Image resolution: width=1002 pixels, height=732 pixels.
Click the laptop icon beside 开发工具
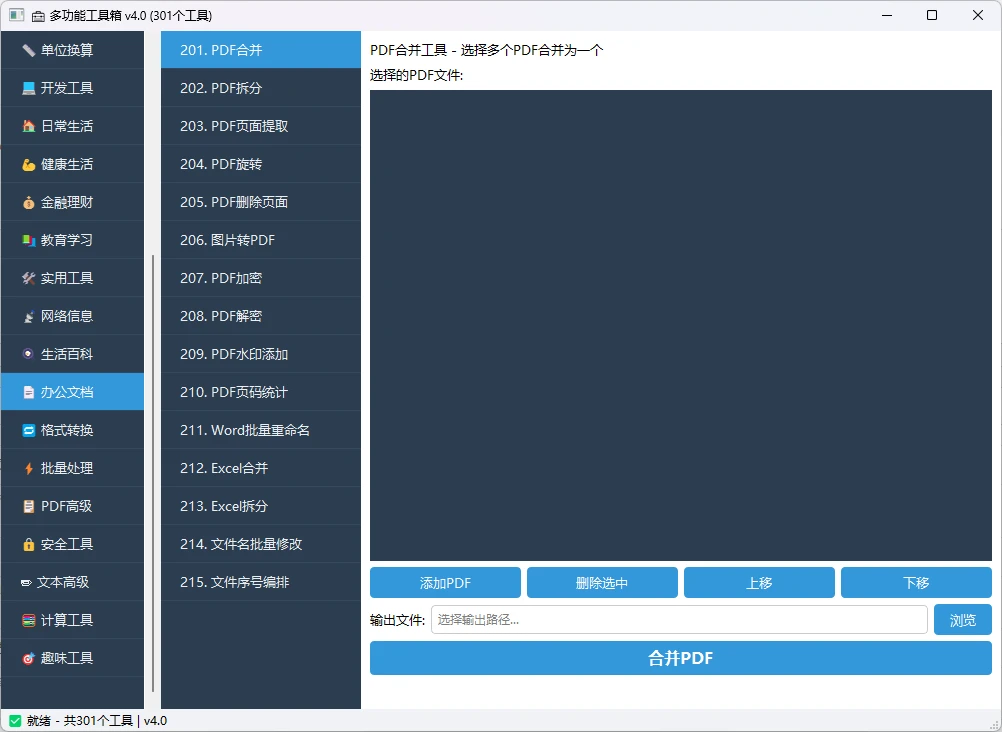coord(28,88)
